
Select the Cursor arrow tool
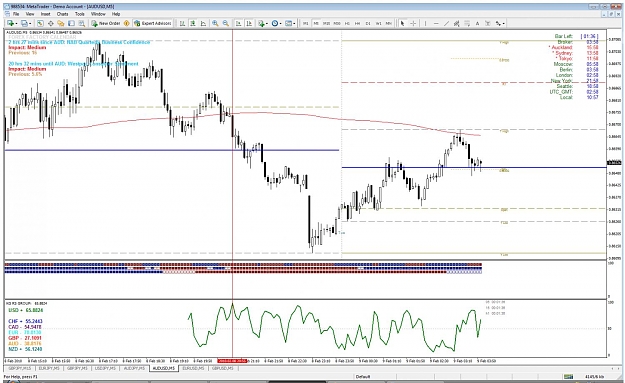(x=403, y=24)
